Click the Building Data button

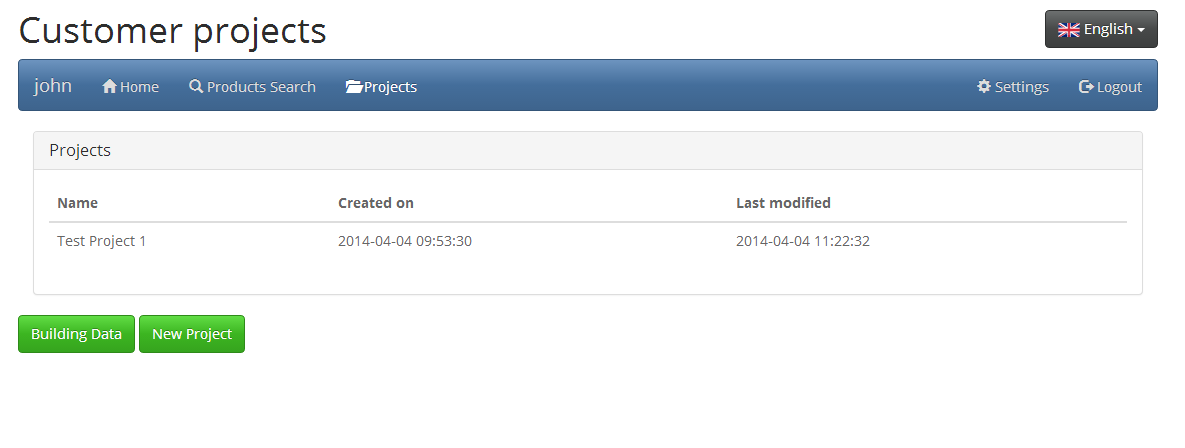[x=76, y=334]
